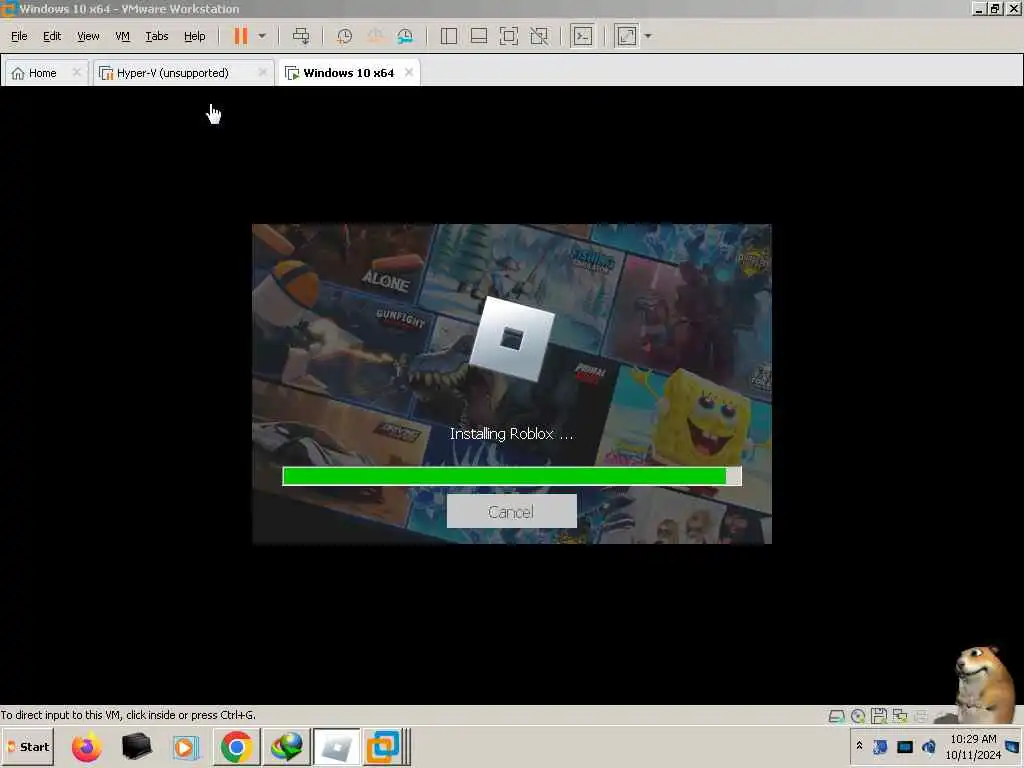Viewport: 1024px width, 768px height.
Task: Take a snapshot of this virtual machine
Action: point(344,36)
